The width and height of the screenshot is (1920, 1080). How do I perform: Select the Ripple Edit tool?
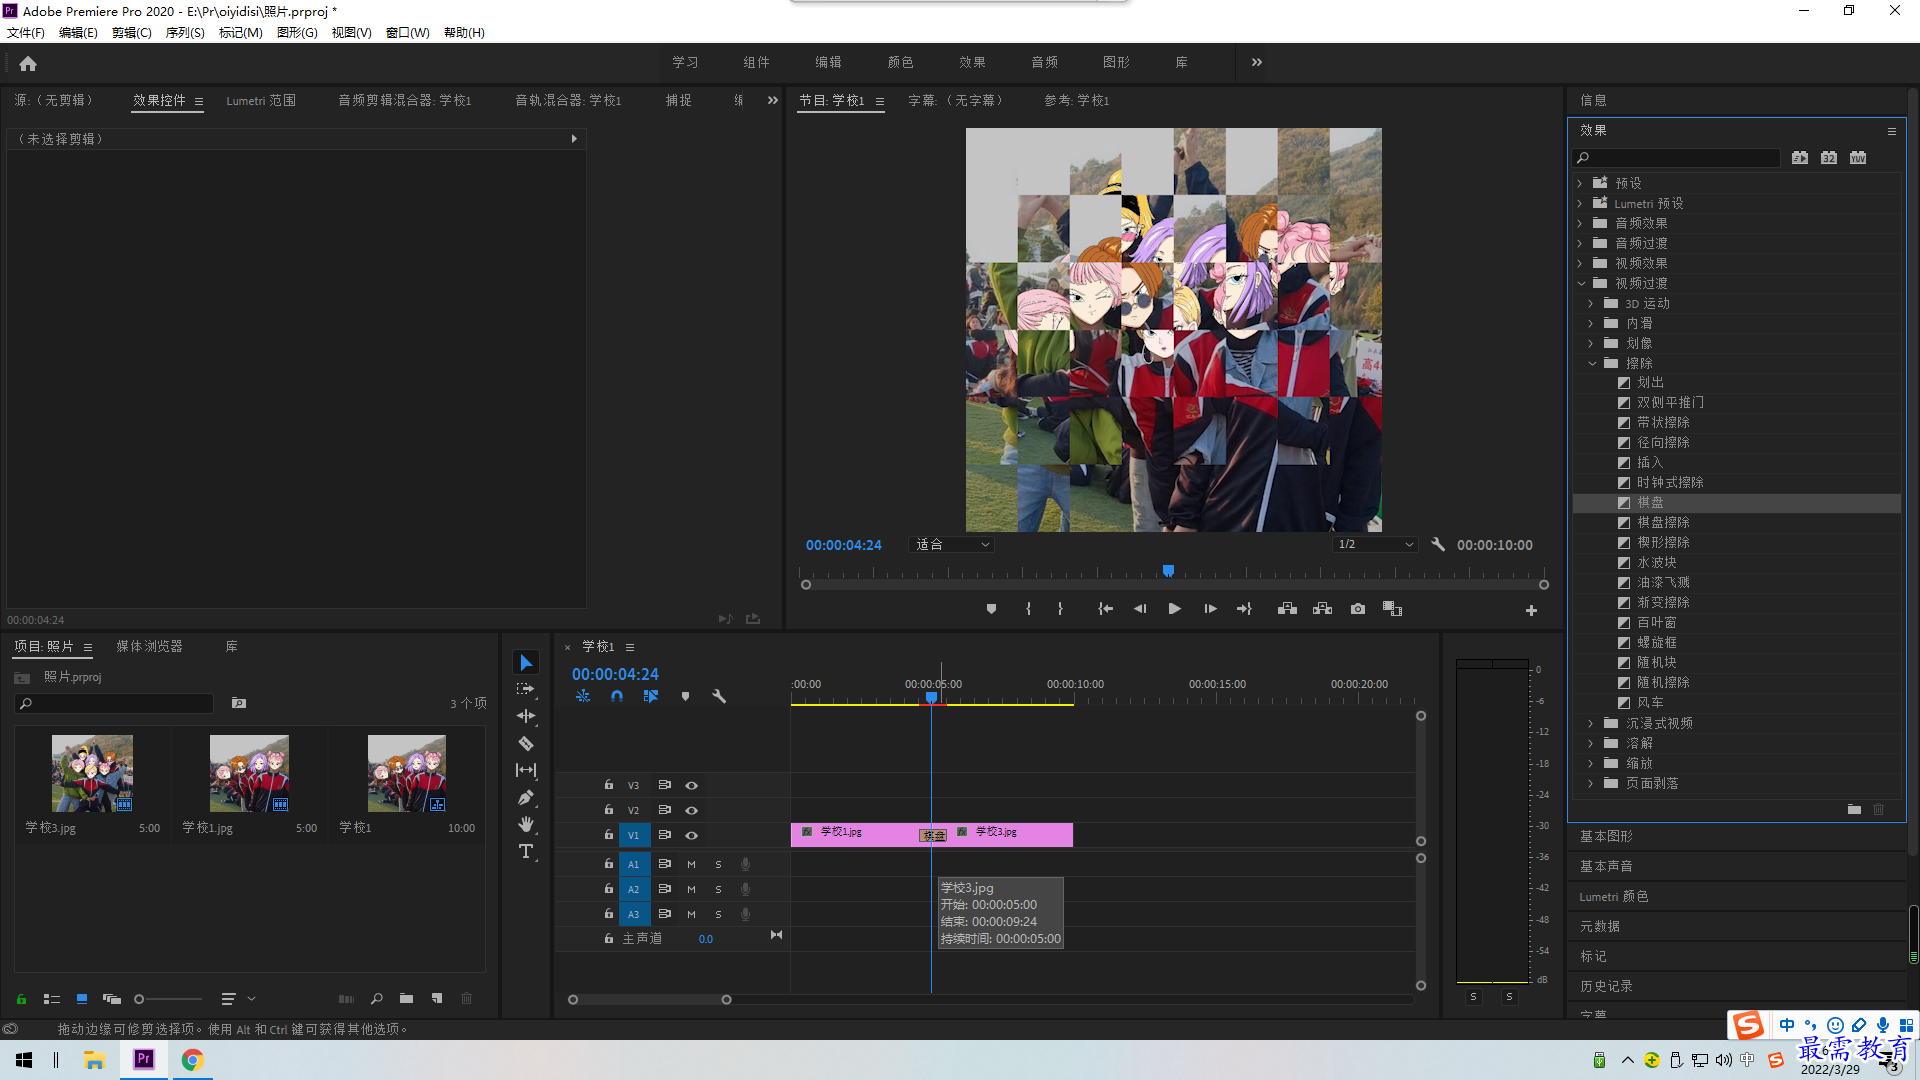[x=526, y=716]
